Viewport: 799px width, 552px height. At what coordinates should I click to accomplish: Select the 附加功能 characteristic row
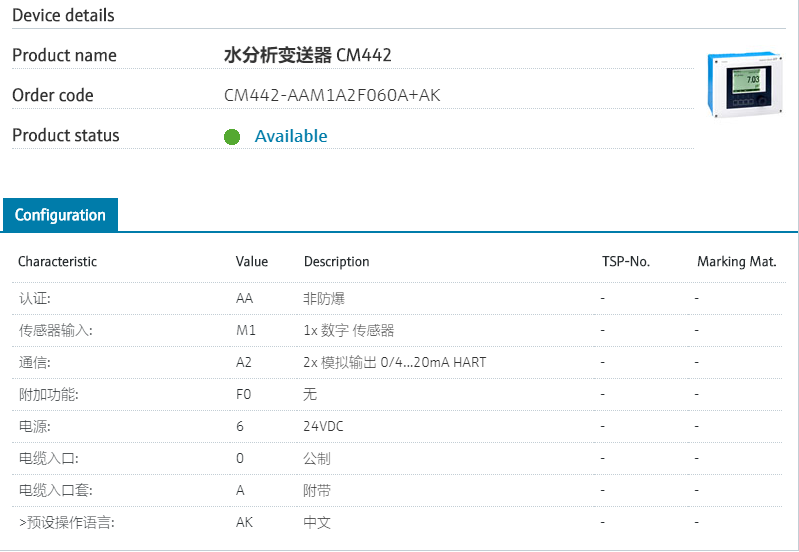click(x=48, y=394)
